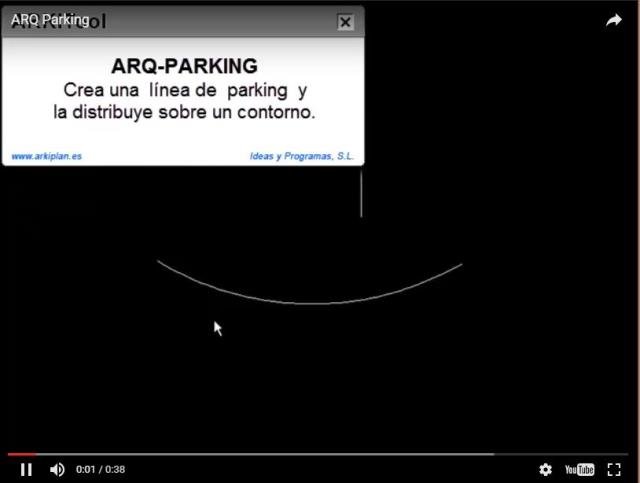
Task: Click the ARQ-PARKING heading text
Action: point(184,66)
